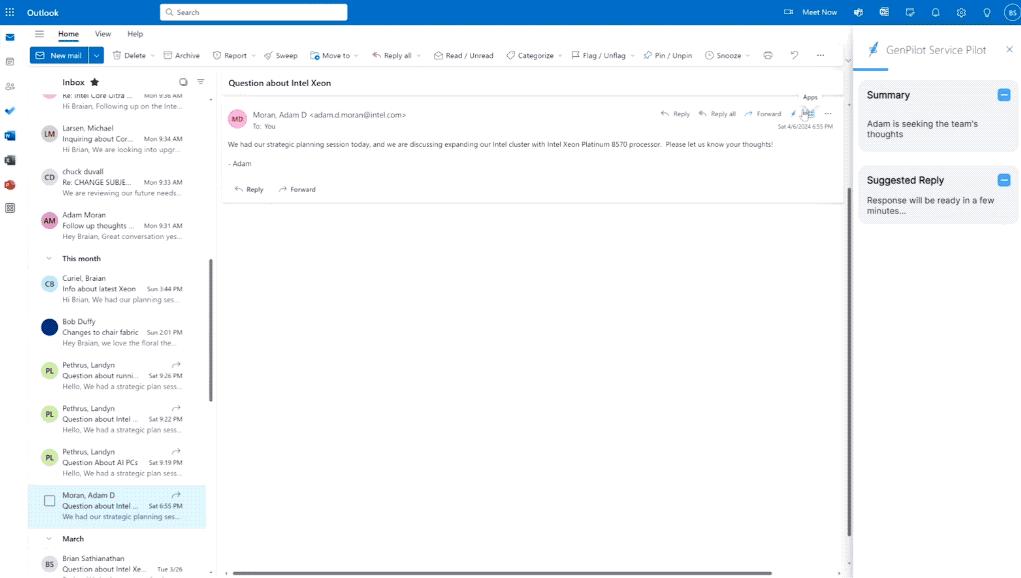Open Teams chat icon in header
This screenshot has height=578, width=1021.
858,12
